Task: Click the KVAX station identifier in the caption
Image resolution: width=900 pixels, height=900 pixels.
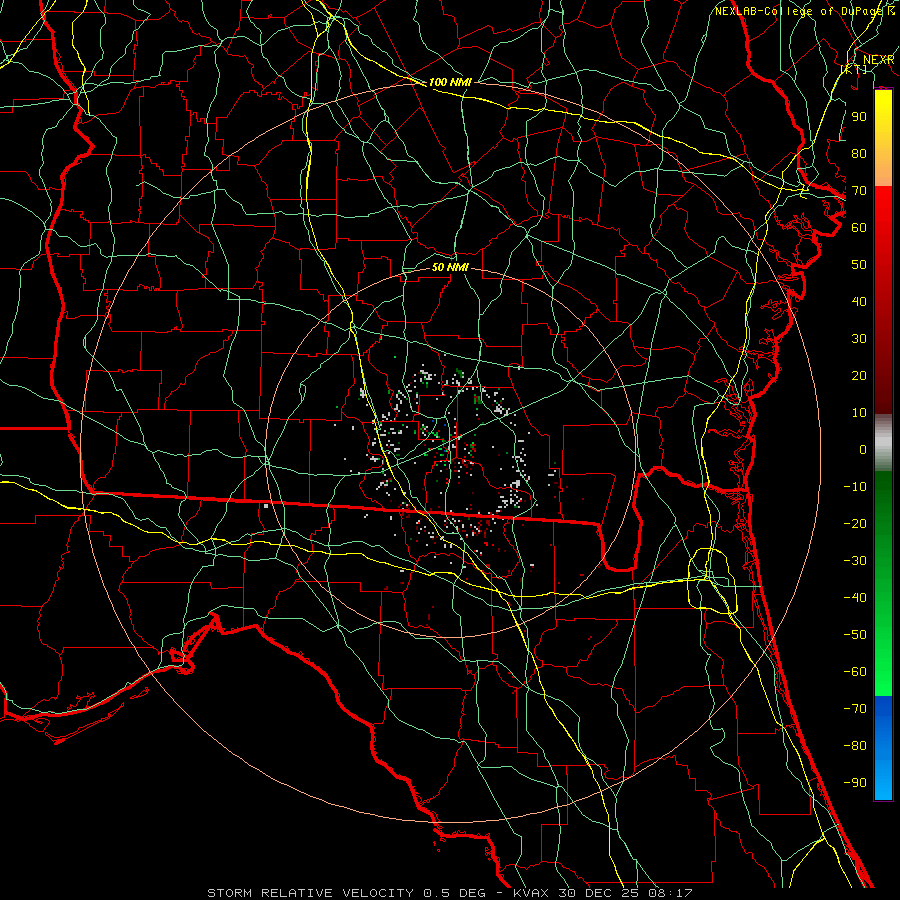Action: [x=534, y=893]
